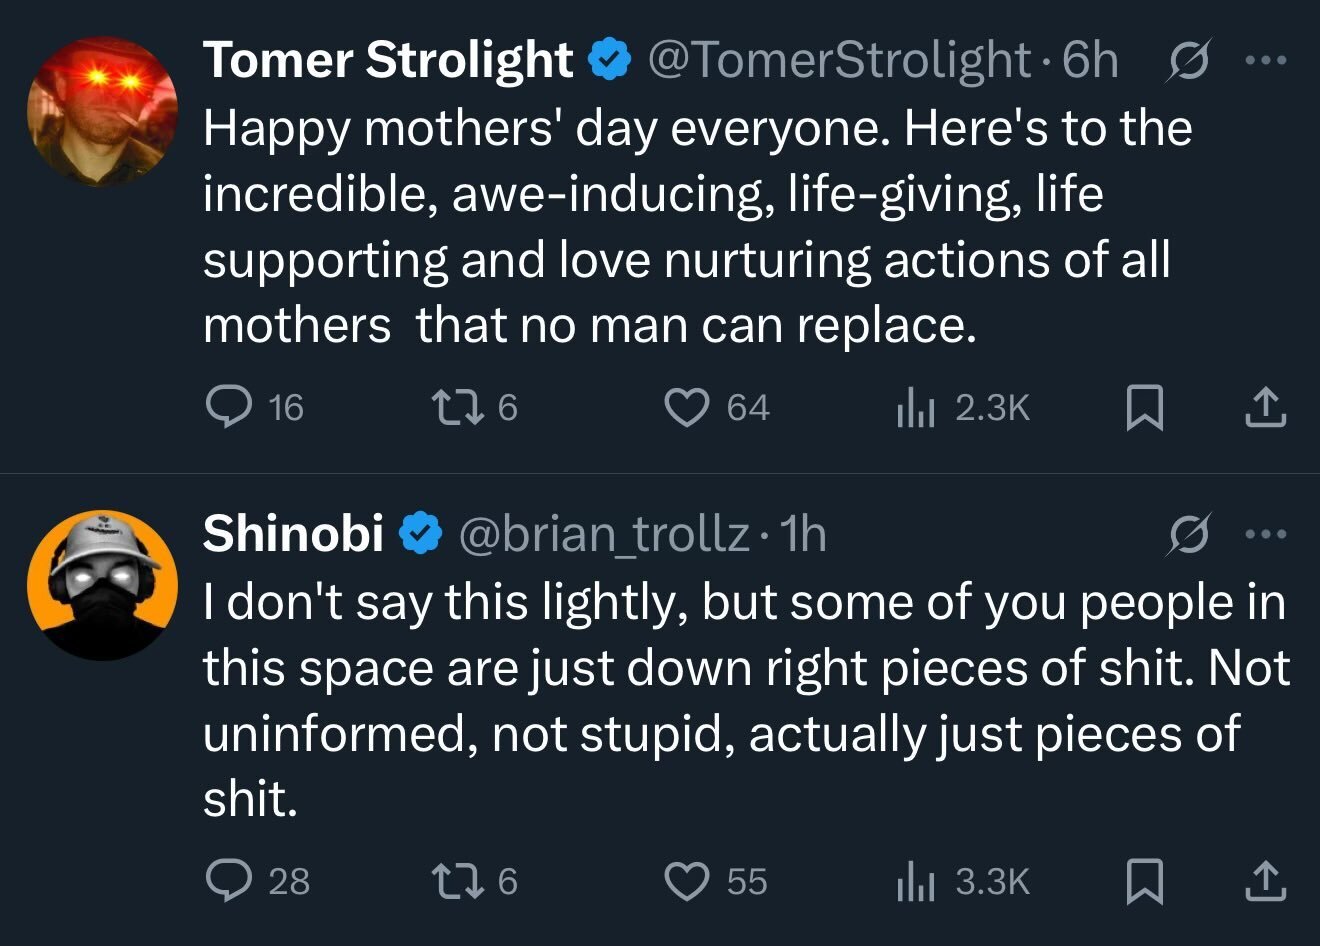
Task: Open Shinobi's avatar with orange background
Action: pyautogui.click(x=102, y=585)
